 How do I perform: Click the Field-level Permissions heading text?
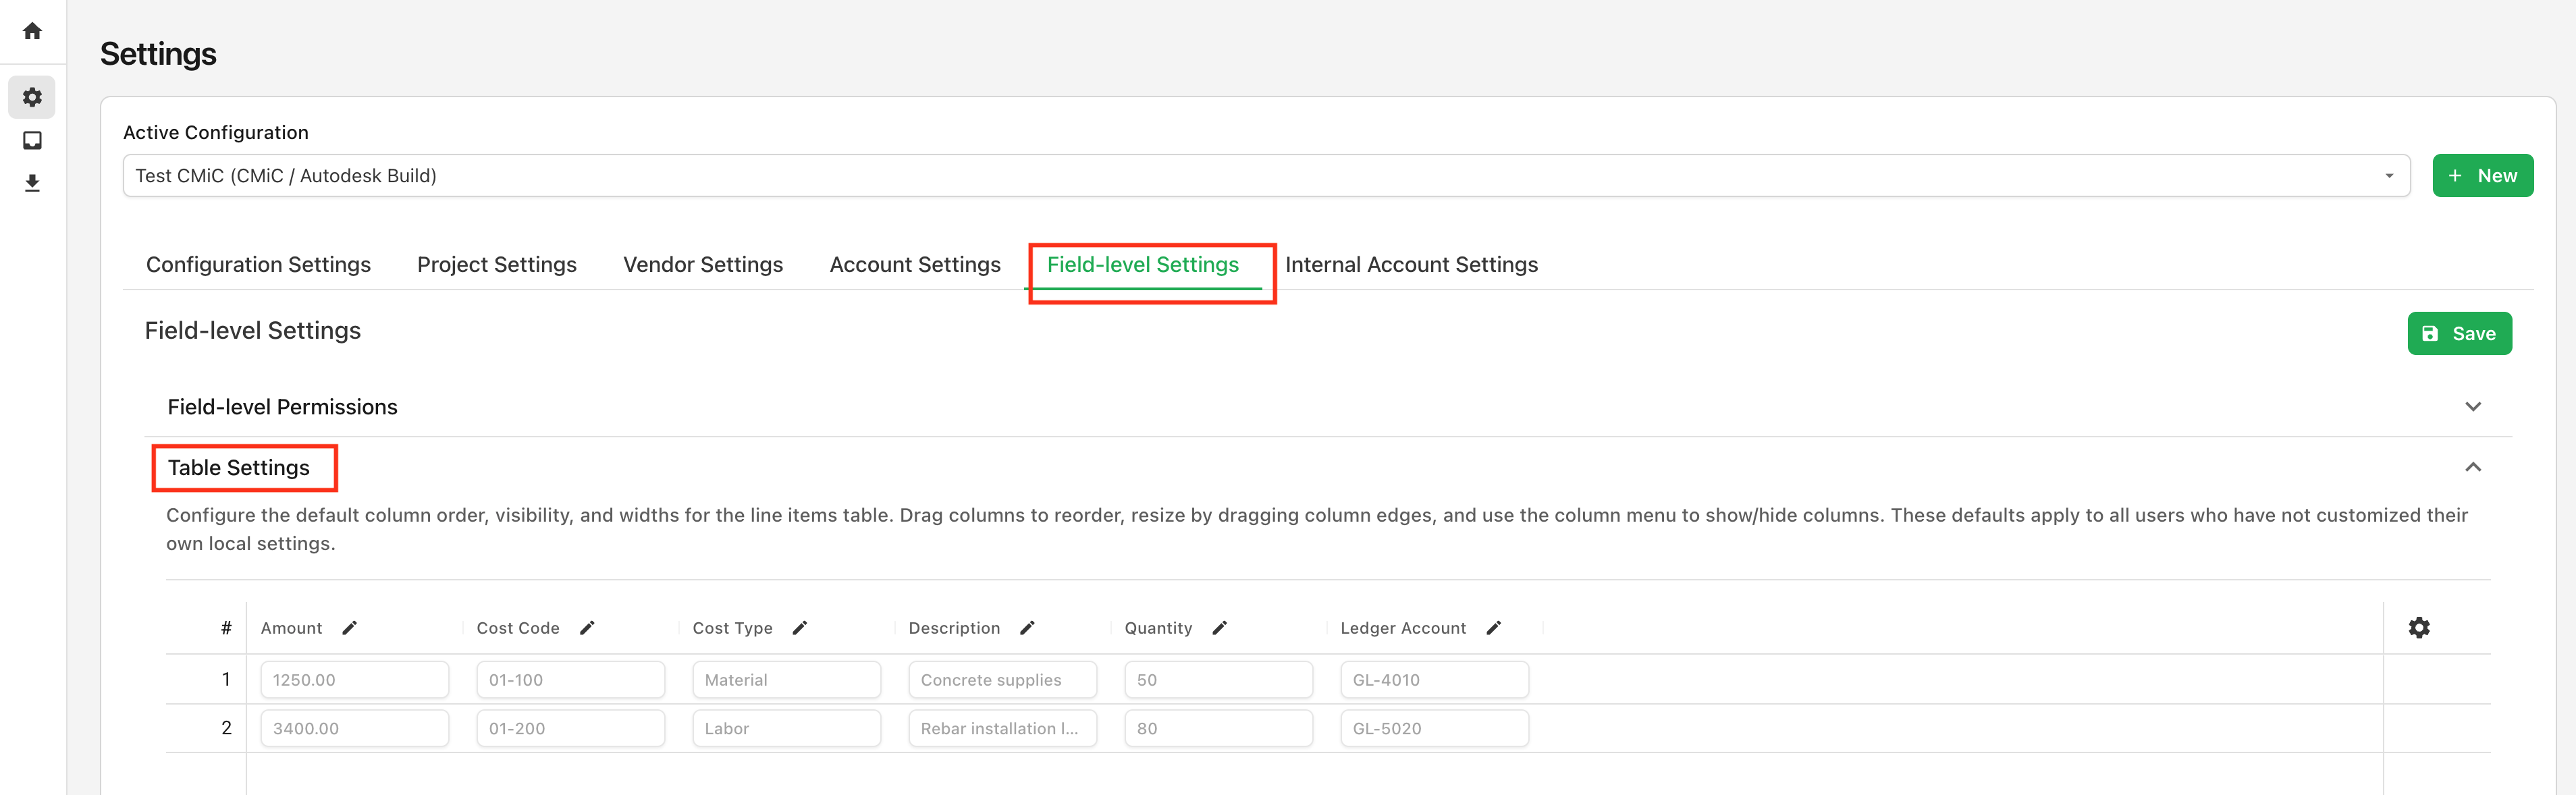tap(282, 407)
